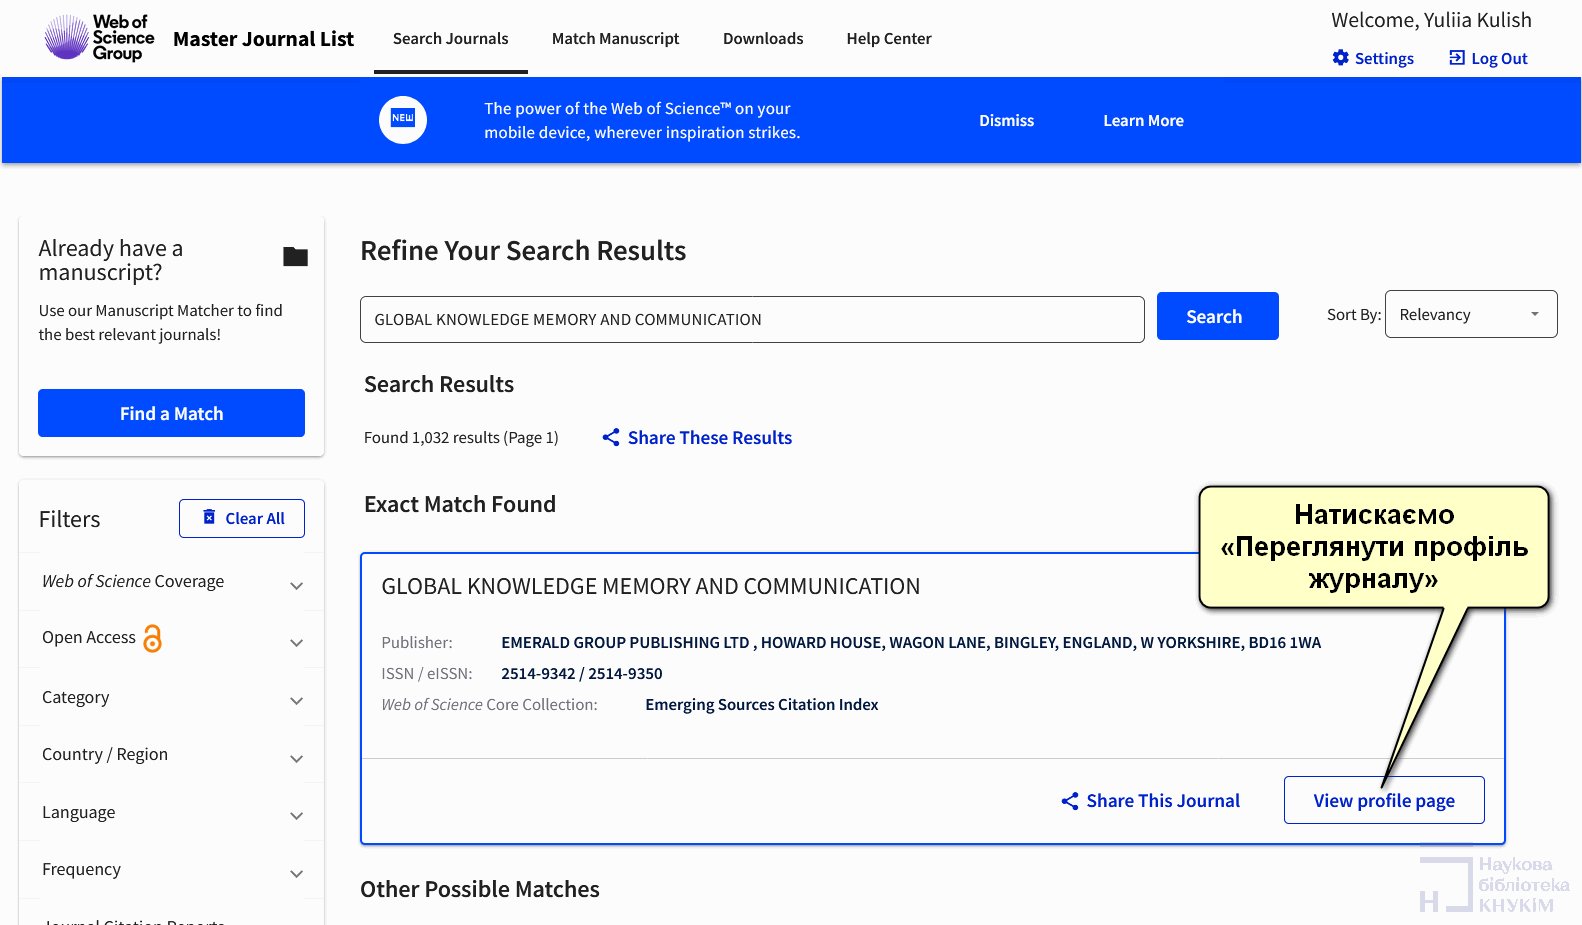Click the Web of Science Group logo
Viewport: 1582px width, 925px height.
[x=99, y=38]
